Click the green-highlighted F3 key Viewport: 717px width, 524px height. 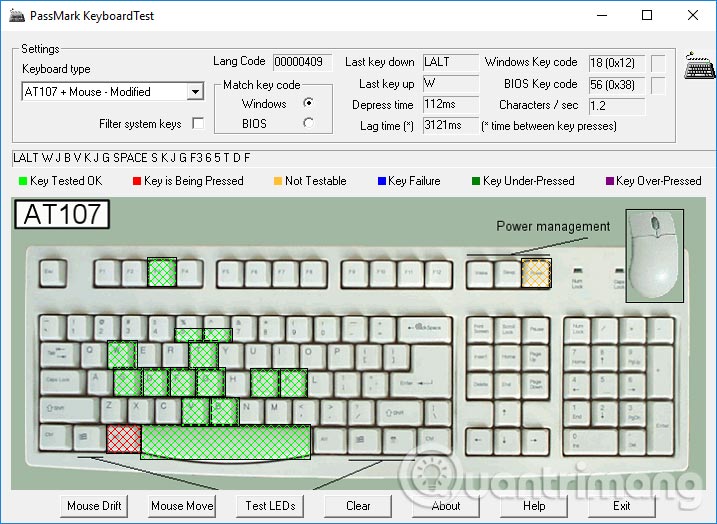pyautogui.click(x=161, y=273)
